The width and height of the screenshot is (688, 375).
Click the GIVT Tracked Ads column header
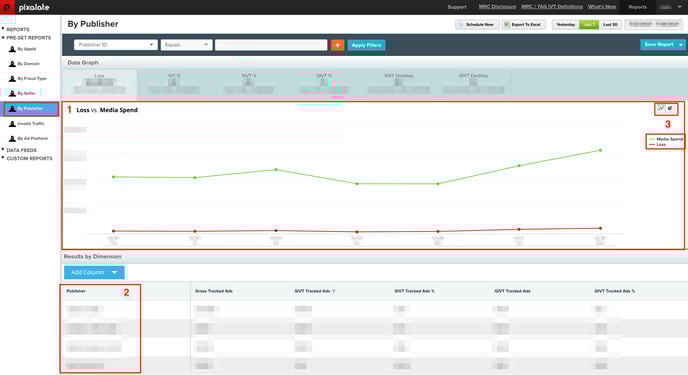click(512, 291)
